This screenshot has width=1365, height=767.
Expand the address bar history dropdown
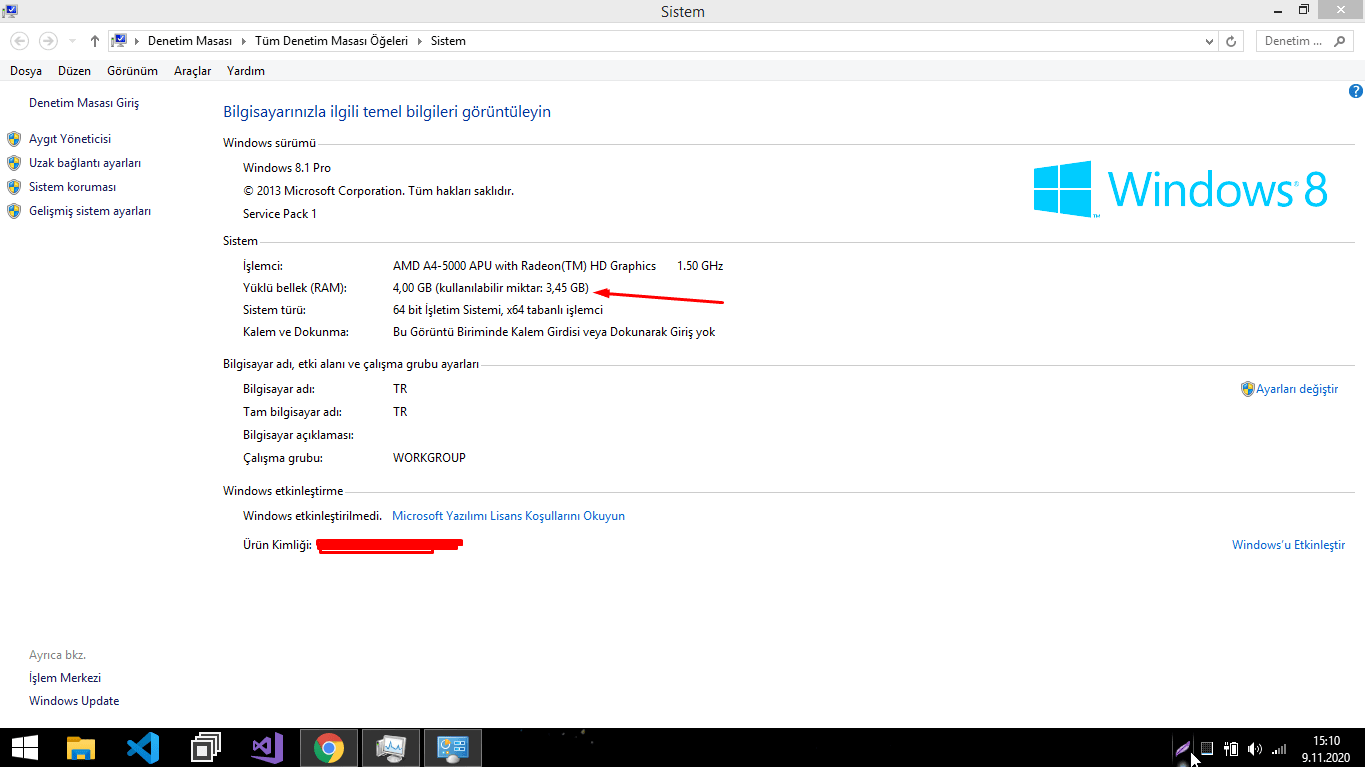[x=1209, y=41]
